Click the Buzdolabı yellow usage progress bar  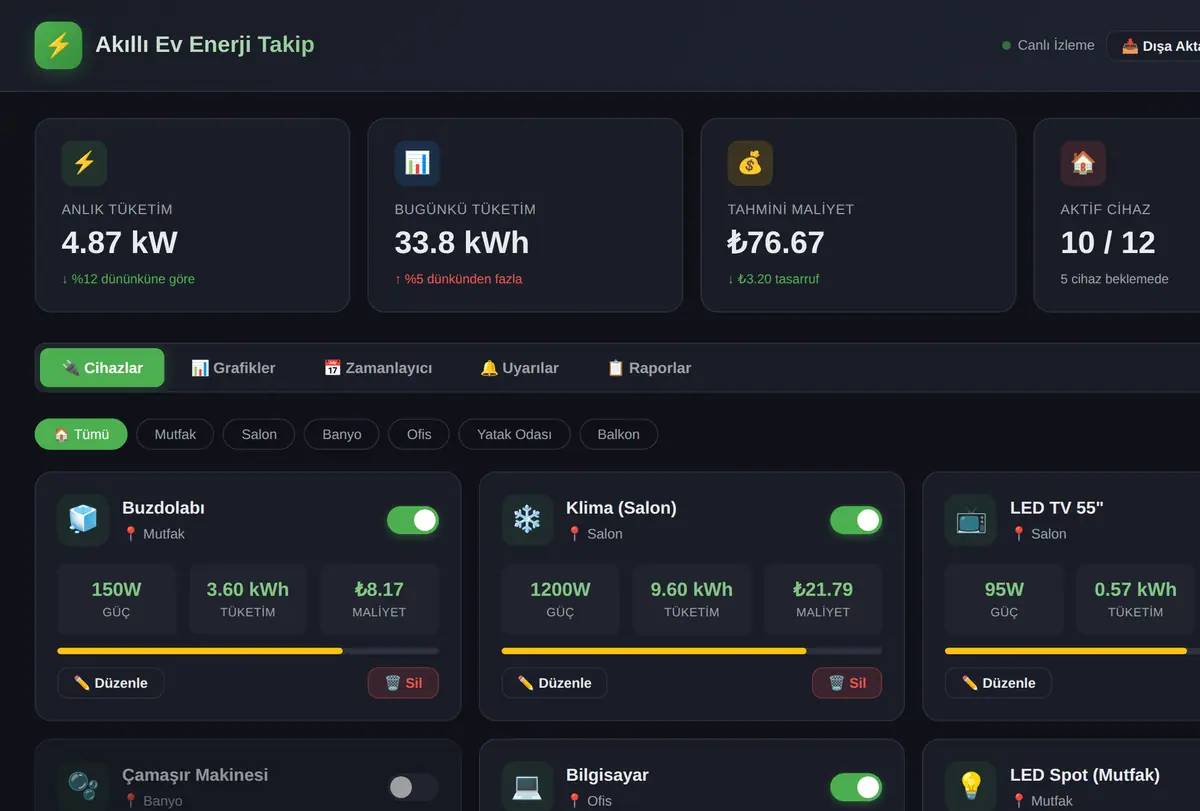pyautogui.click(x=200, y=651)
